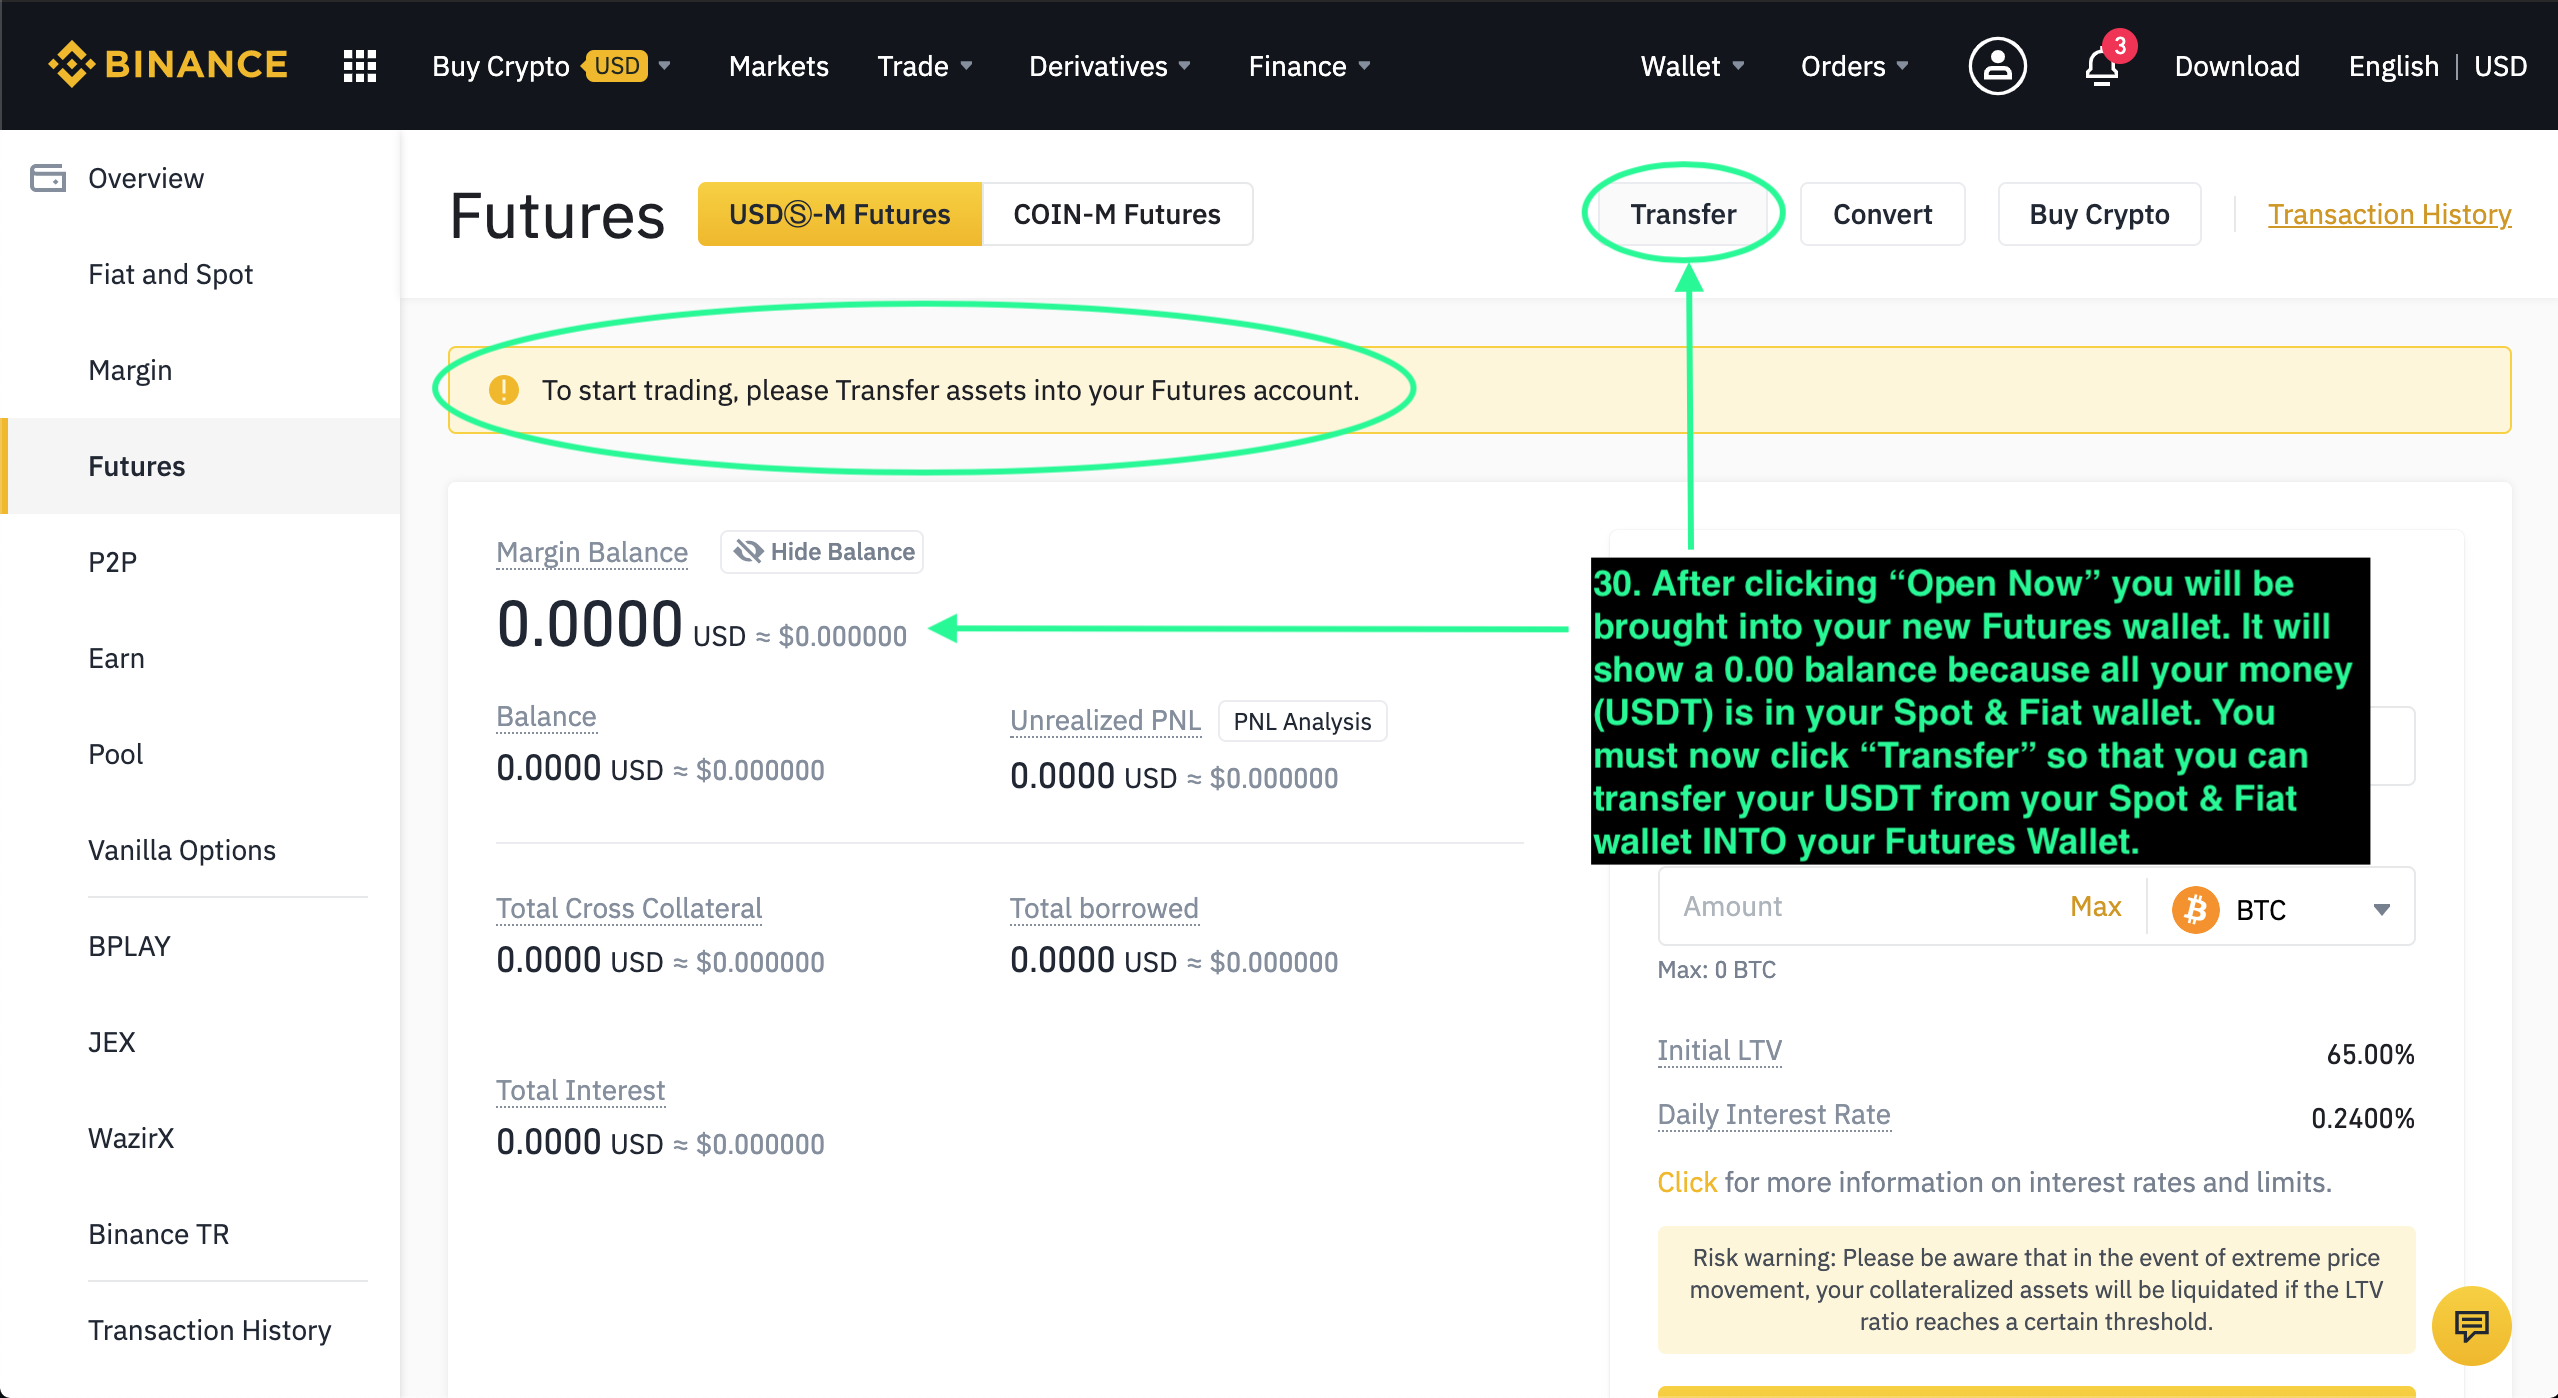The width and height of the screenshot is (2558, 1398).
Task: Click the Binance logo
Action: (x=168, y=65)
